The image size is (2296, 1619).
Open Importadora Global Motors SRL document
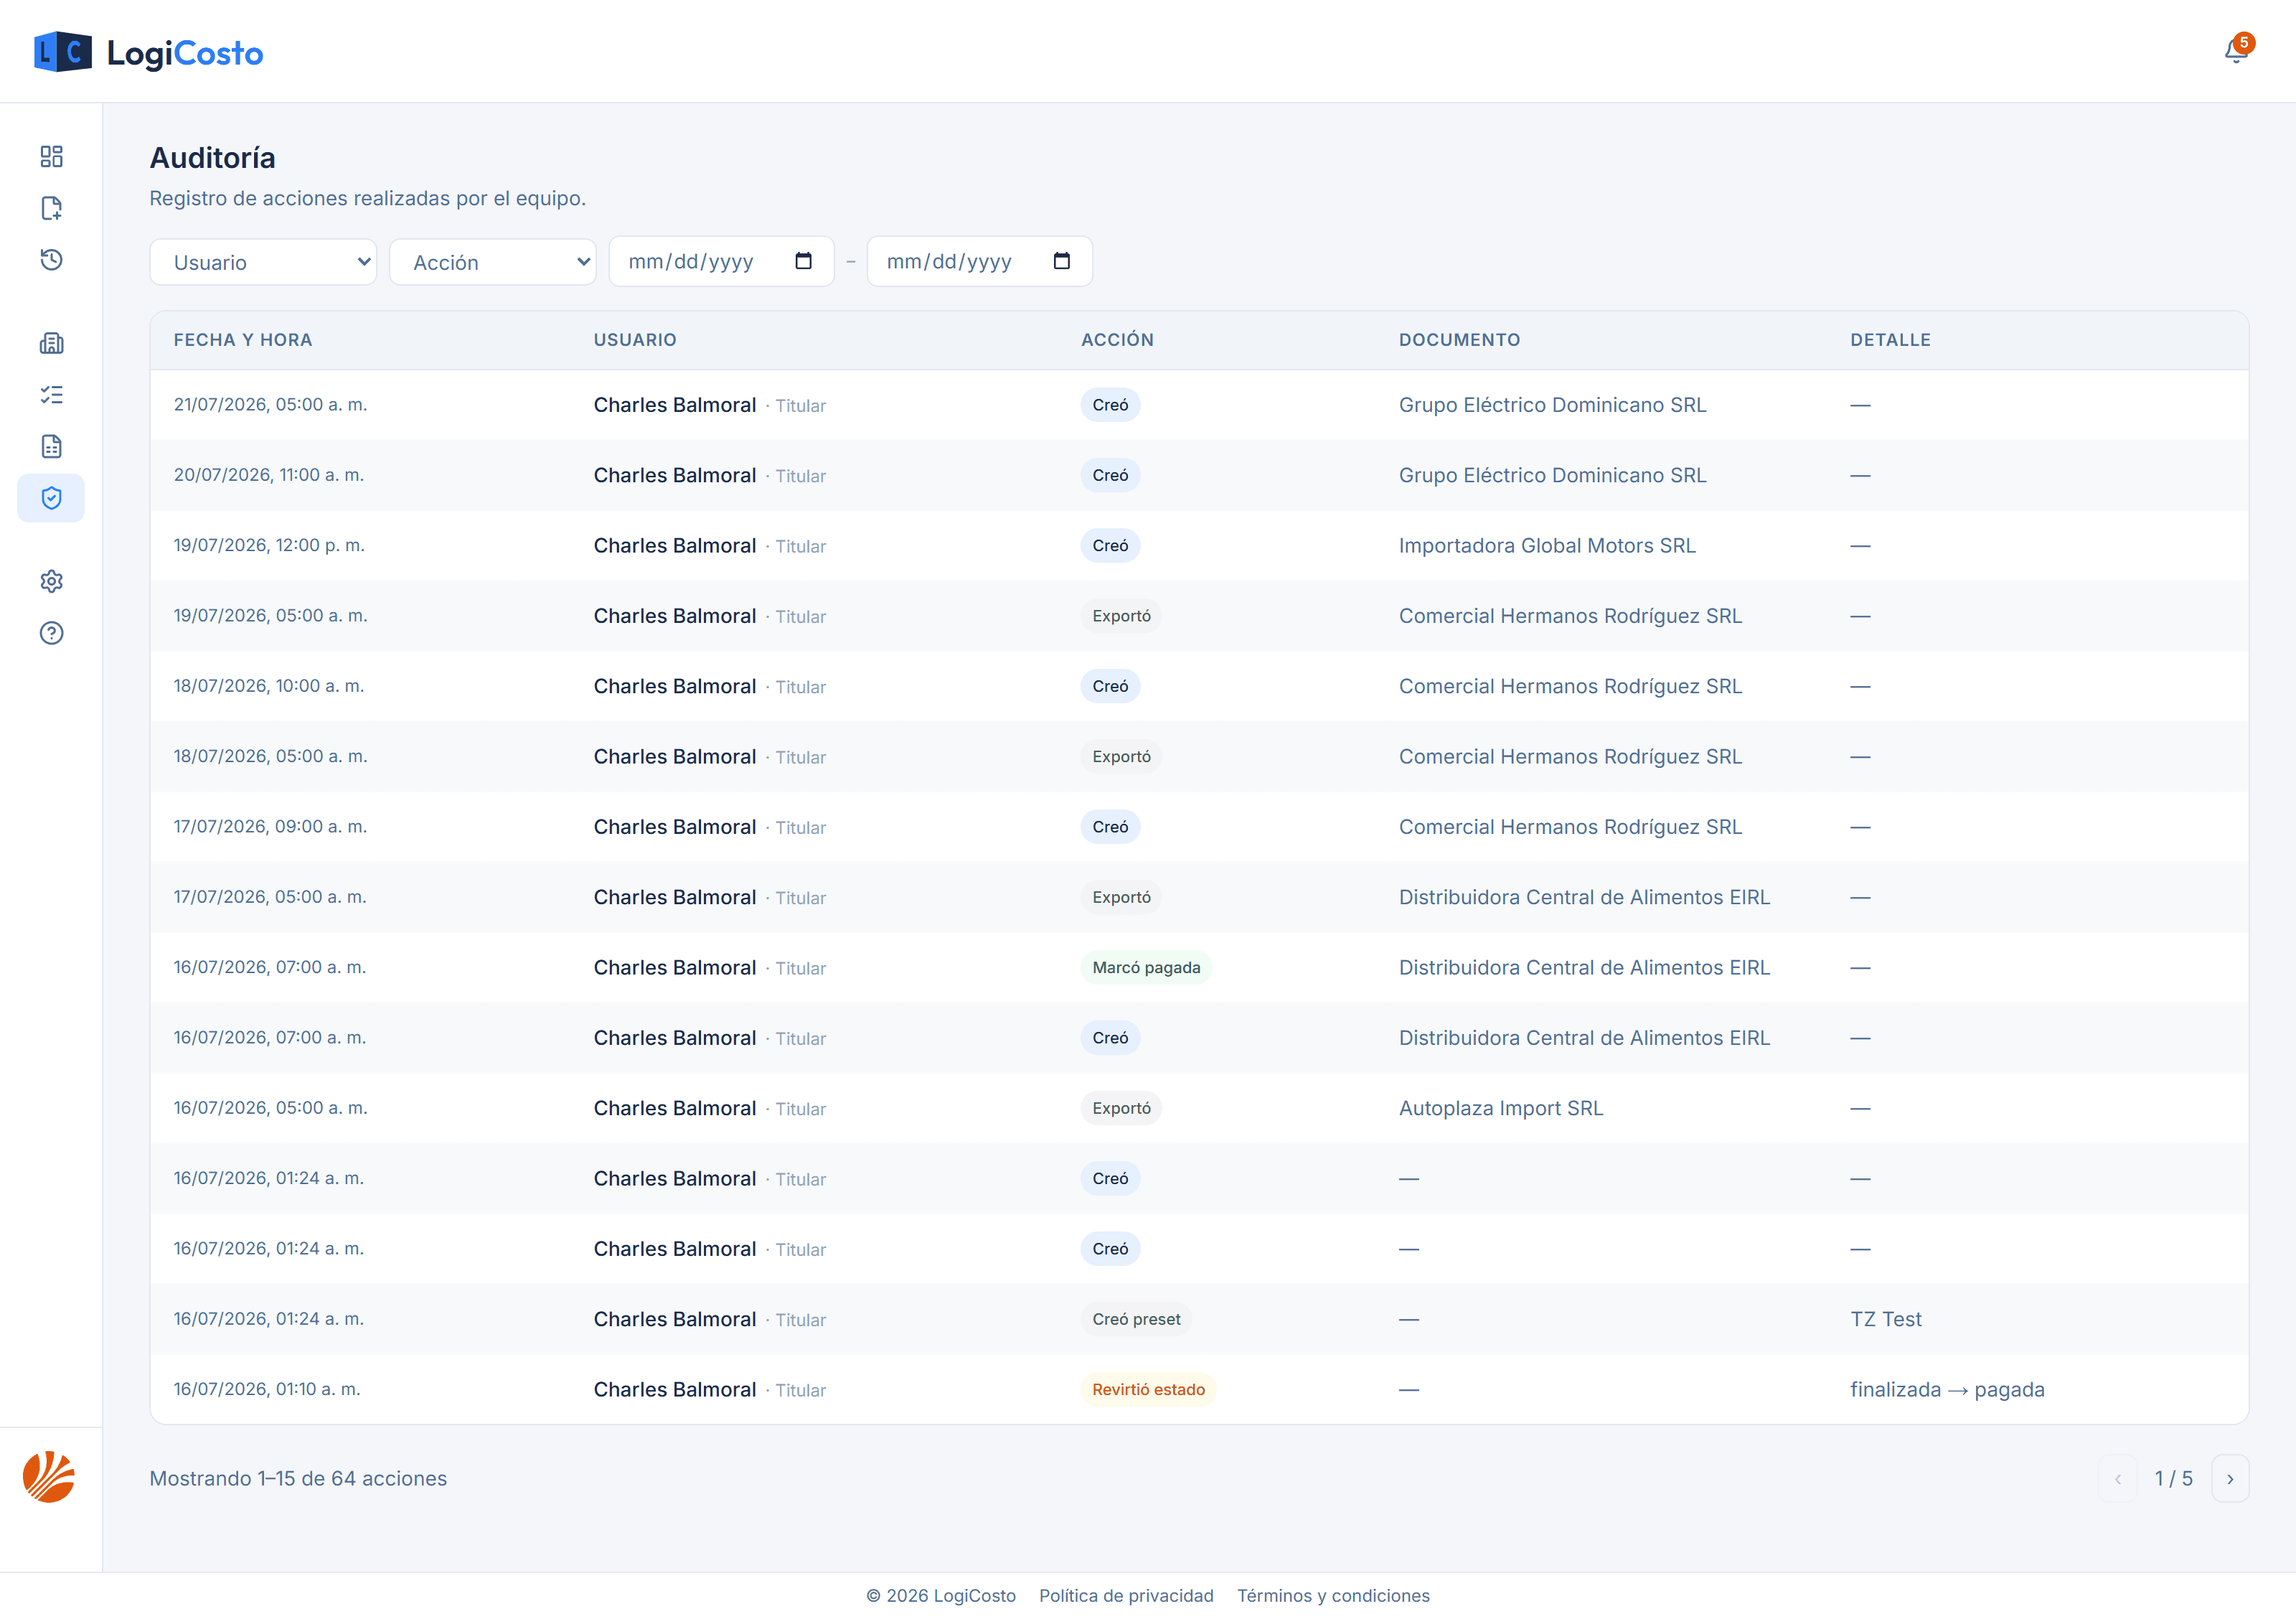coord(1547,546)
